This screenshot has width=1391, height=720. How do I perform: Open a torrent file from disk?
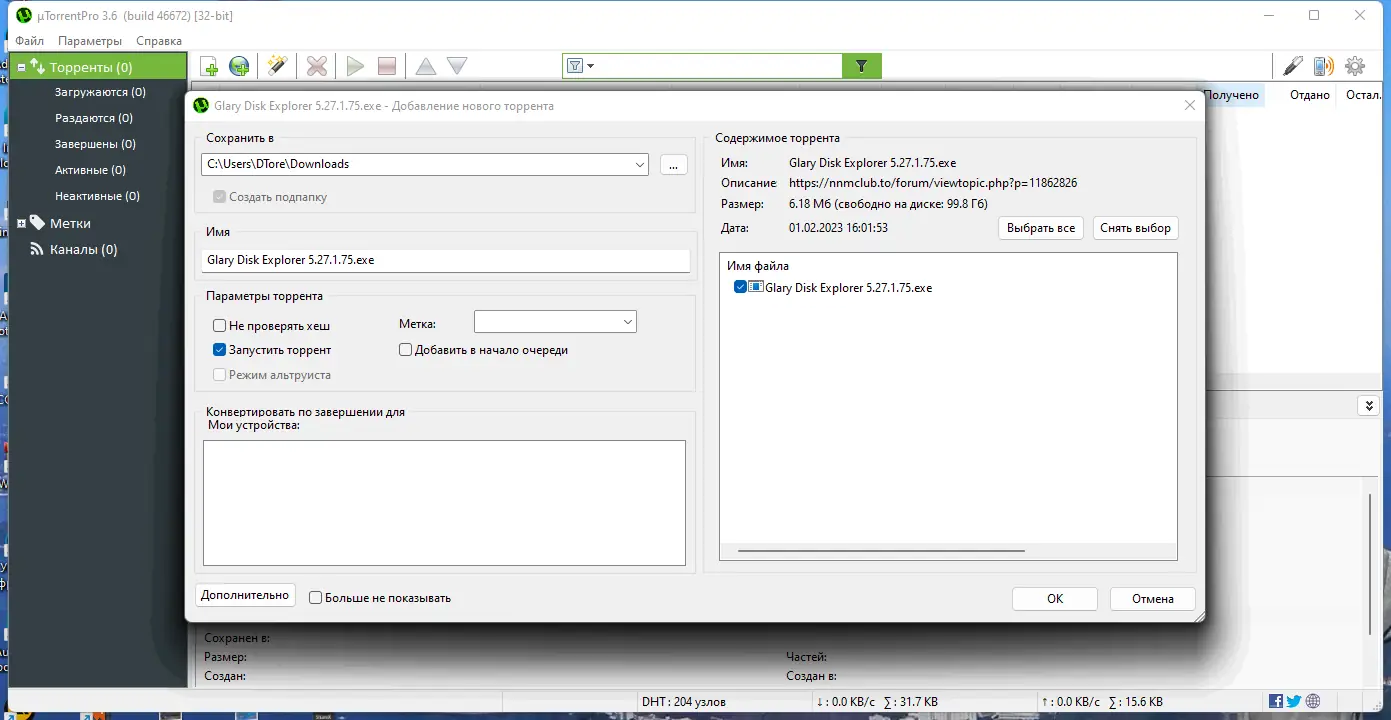tap(209, 65)
